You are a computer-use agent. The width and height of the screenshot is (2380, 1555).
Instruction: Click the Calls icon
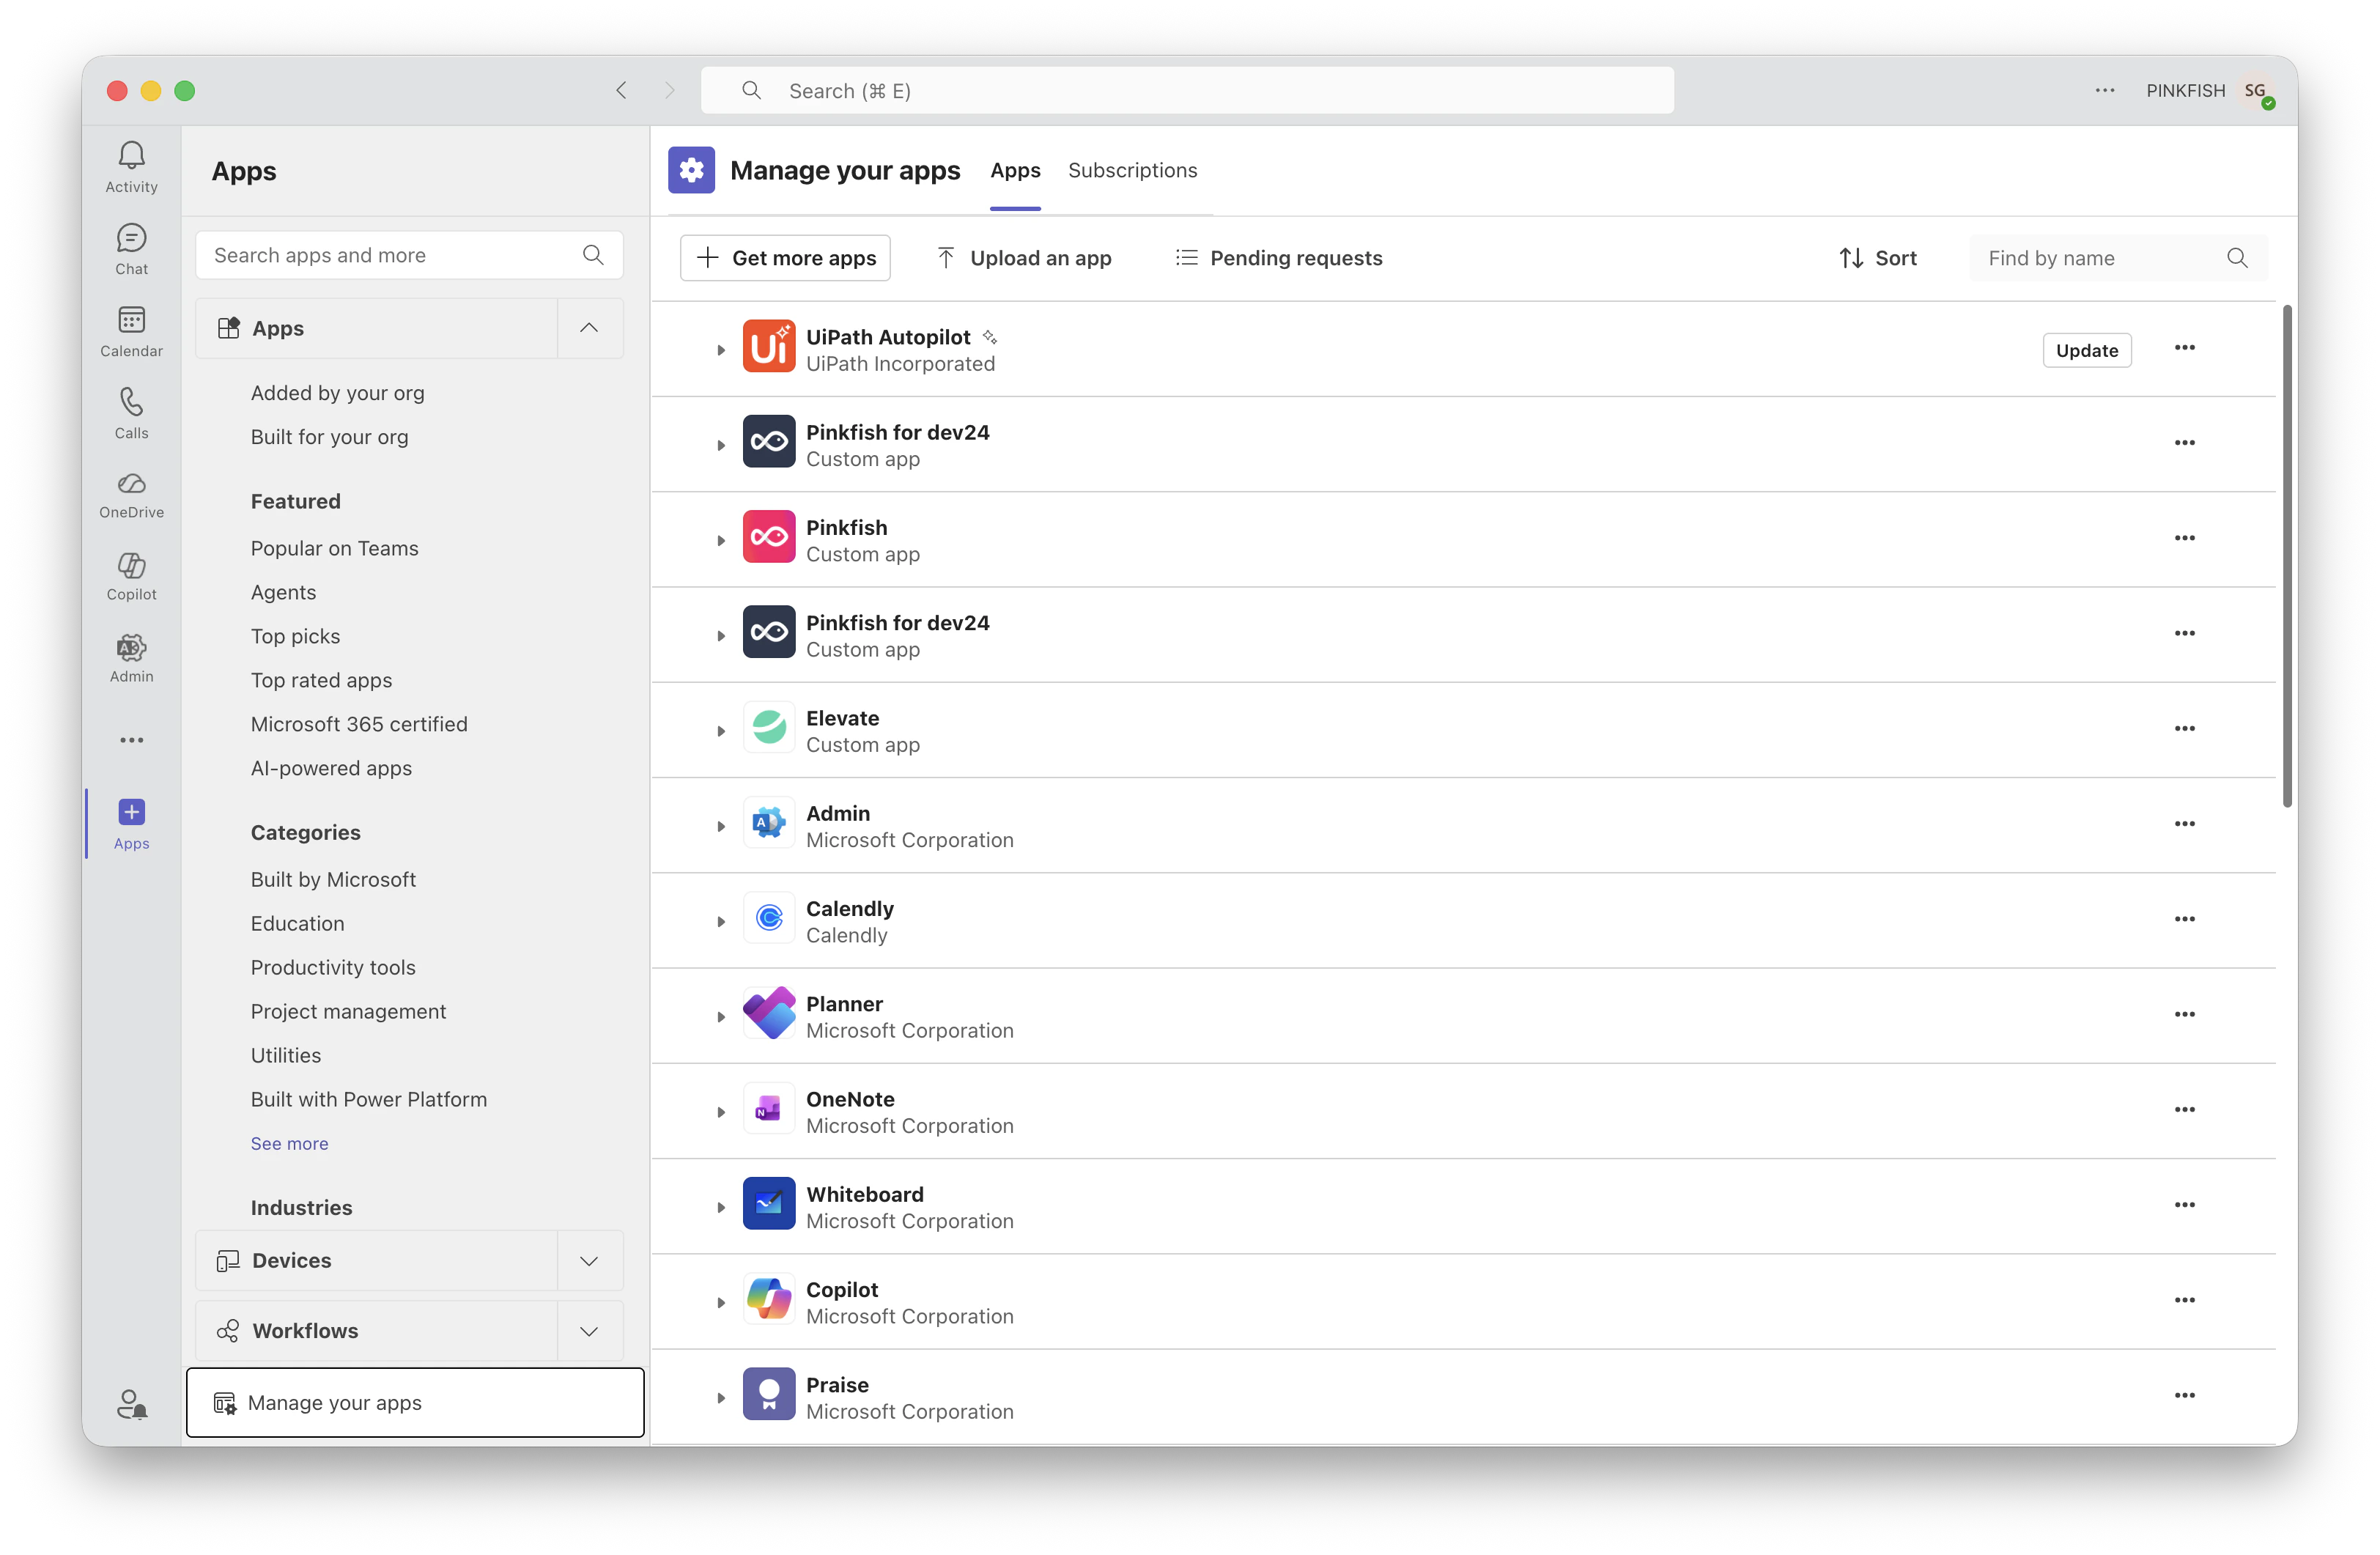pyautogui.click(x=131, y=413)
